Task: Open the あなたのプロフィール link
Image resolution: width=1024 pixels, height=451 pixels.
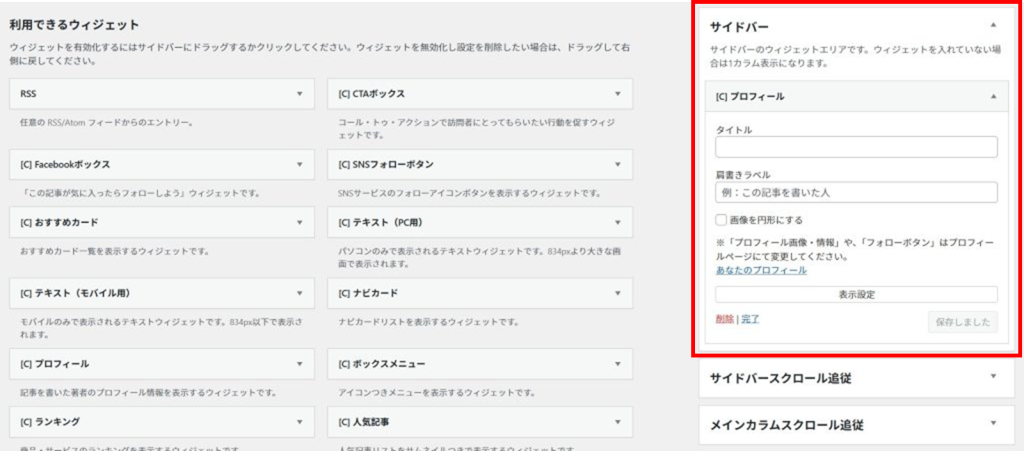Action: tap(761, 270)
